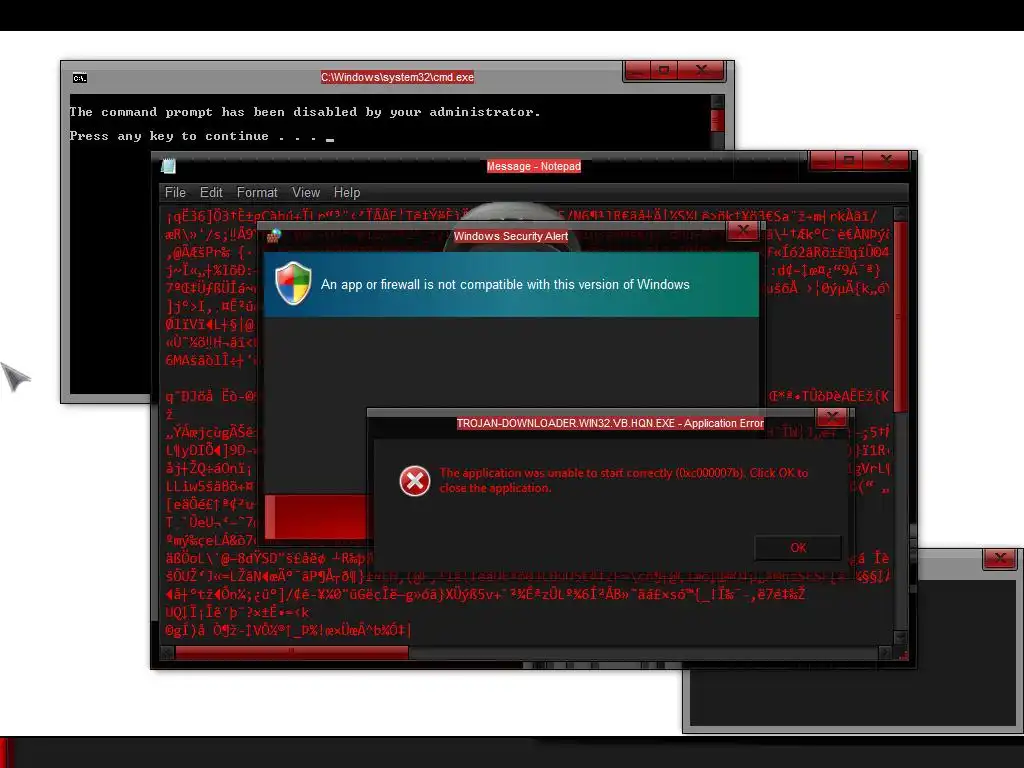1024x768 pixels.
Task: Click the Windows security shield icon
Action: coord(293,283)
